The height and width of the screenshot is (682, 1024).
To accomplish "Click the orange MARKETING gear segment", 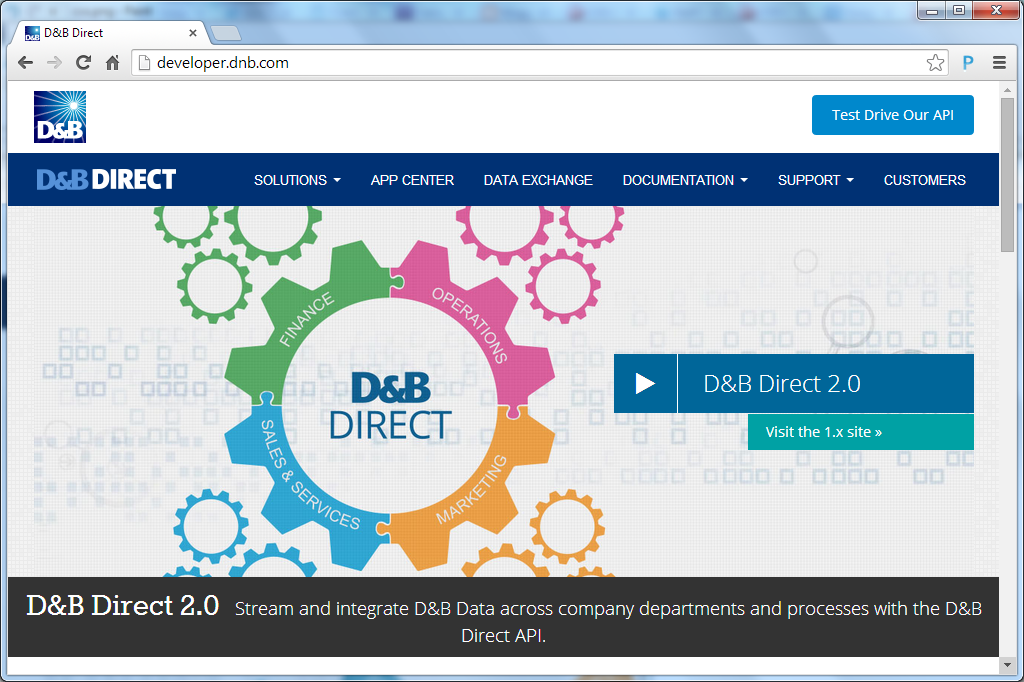I will click(x=472, y=489).
